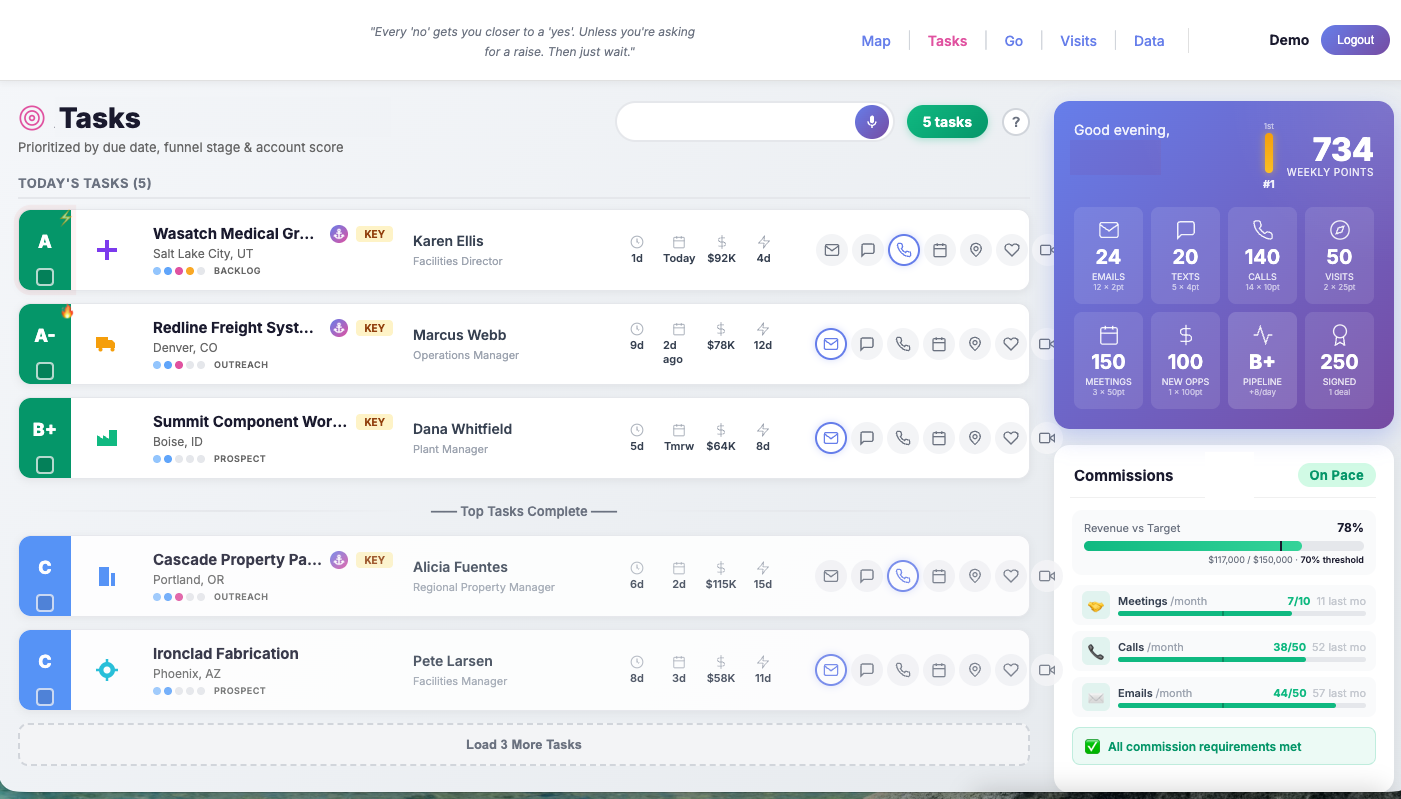Screen dimensions: 1401x799
Task: Send text to Marcus Webb chat icon
Action: coord(867,344)
